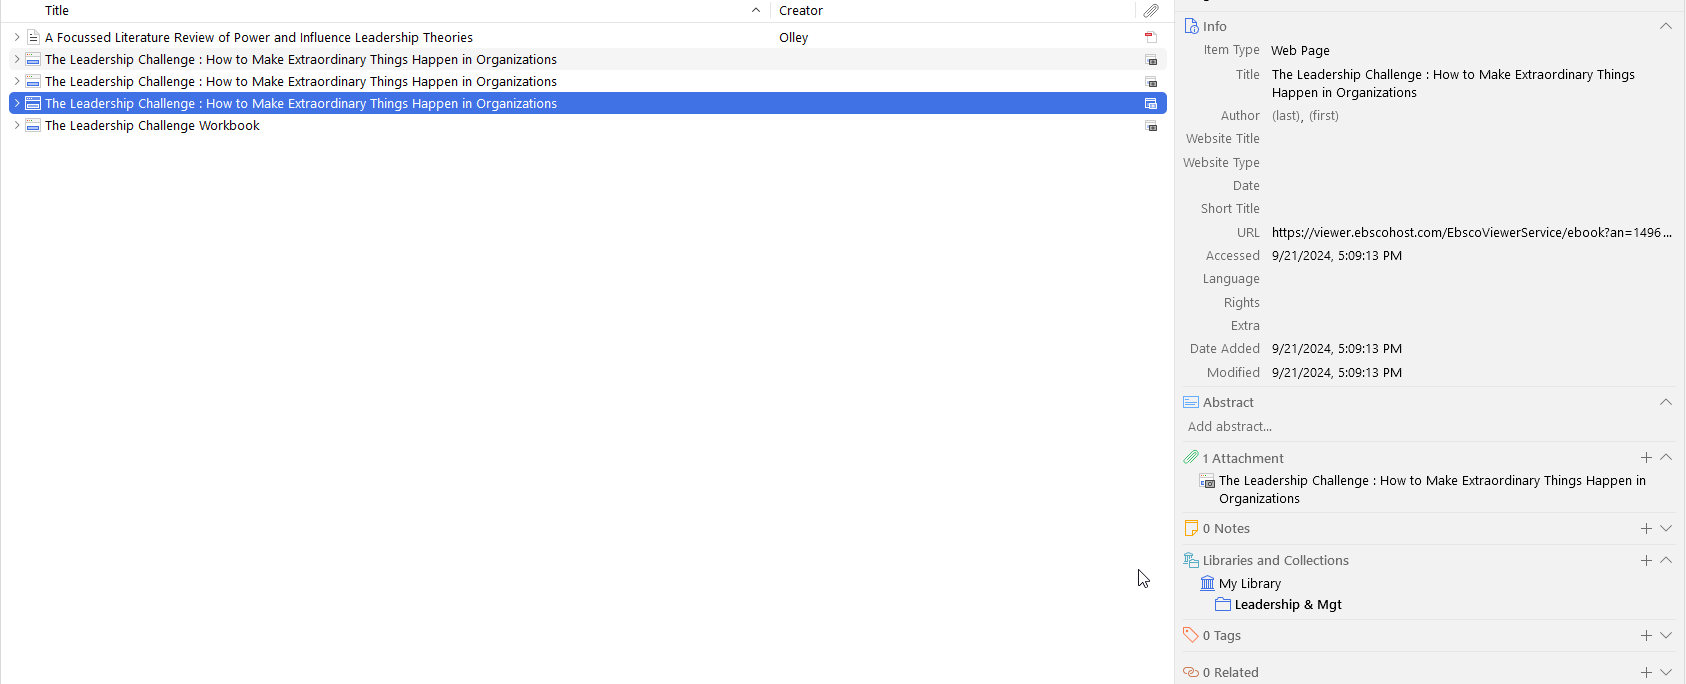
Task: Click the 0 Notes section title
Action: coord(1226,528)
